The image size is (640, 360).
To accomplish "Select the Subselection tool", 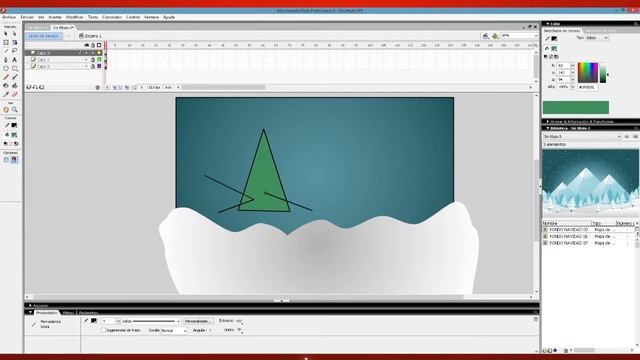I will tap(15, 34).
